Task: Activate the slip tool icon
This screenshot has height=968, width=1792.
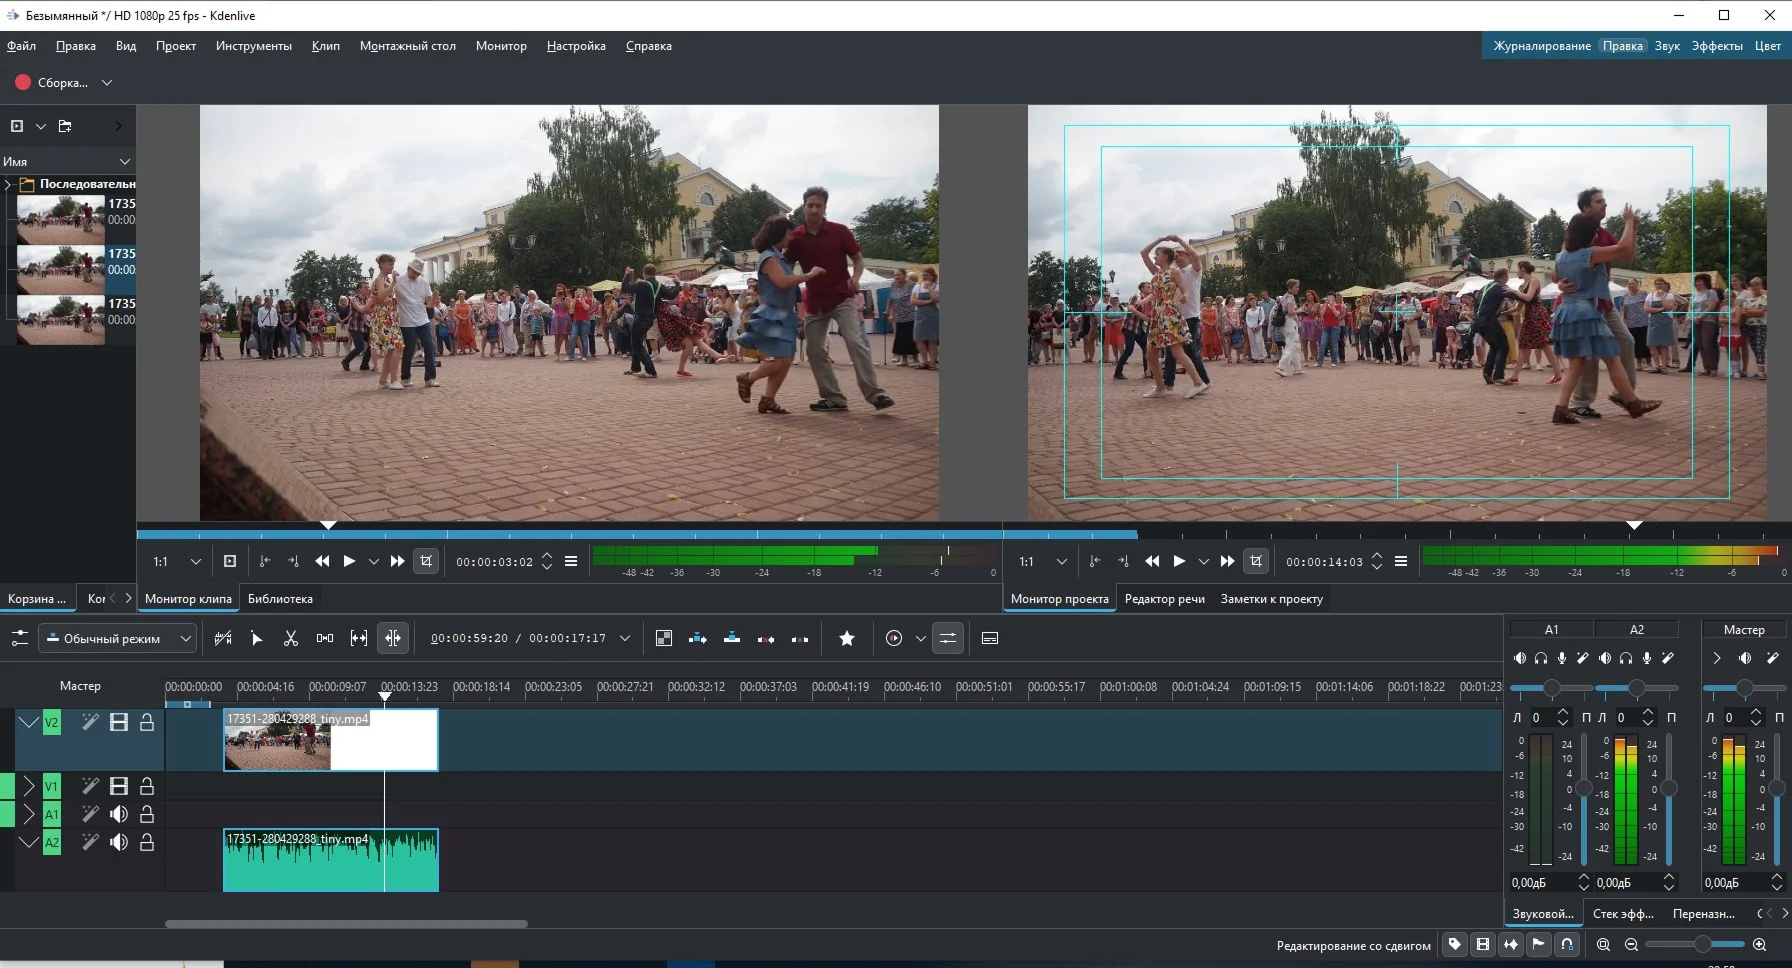Action: click(359, 638)
